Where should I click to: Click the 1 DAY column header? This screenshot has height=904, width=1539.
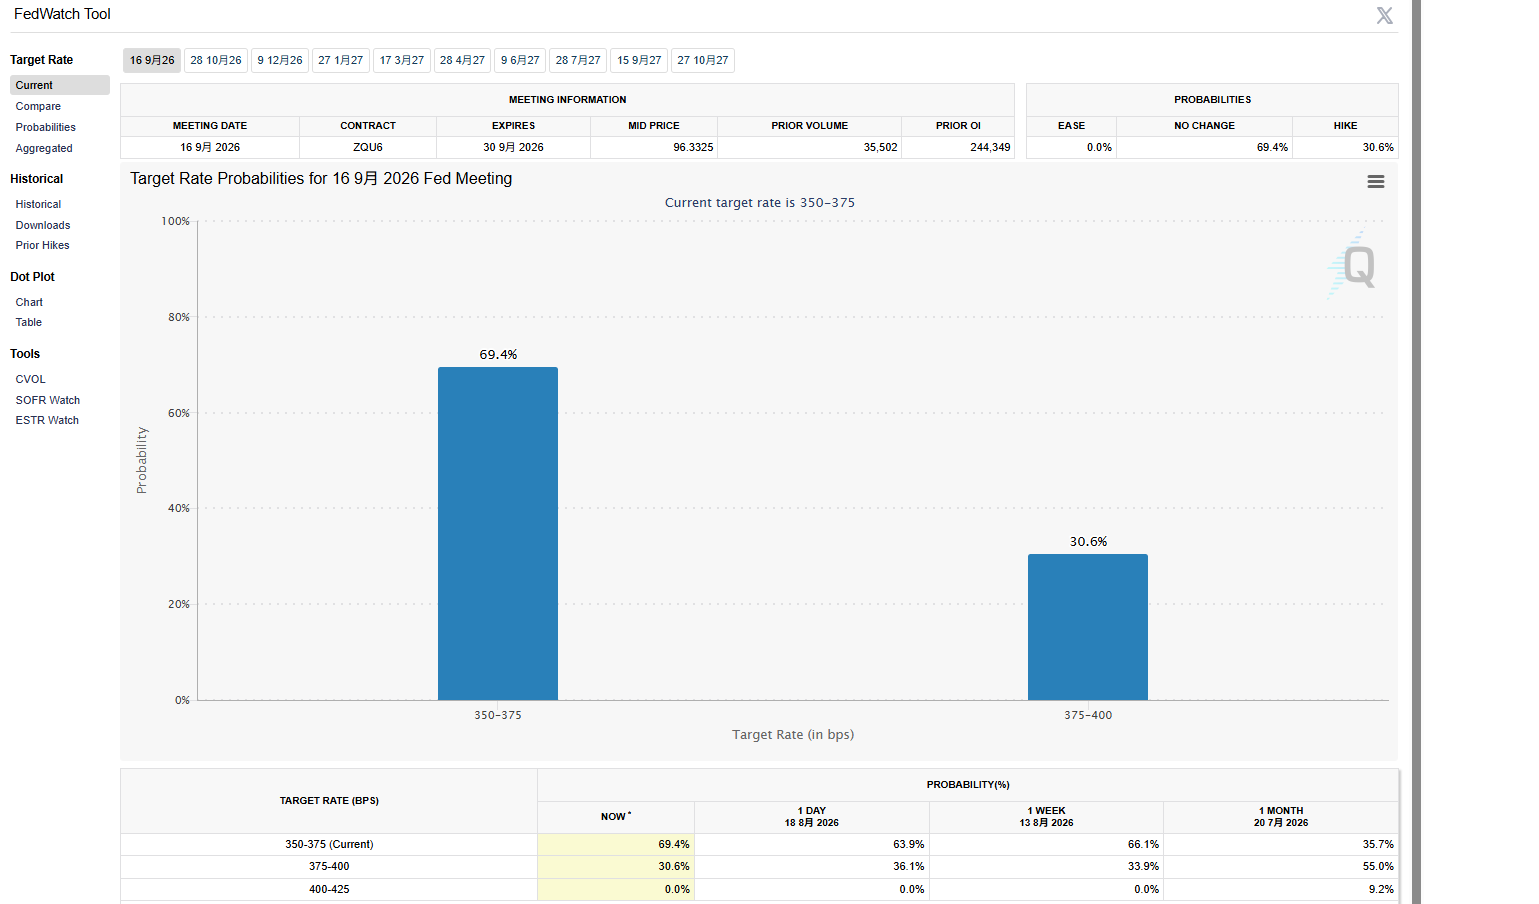tap(812, 817)
